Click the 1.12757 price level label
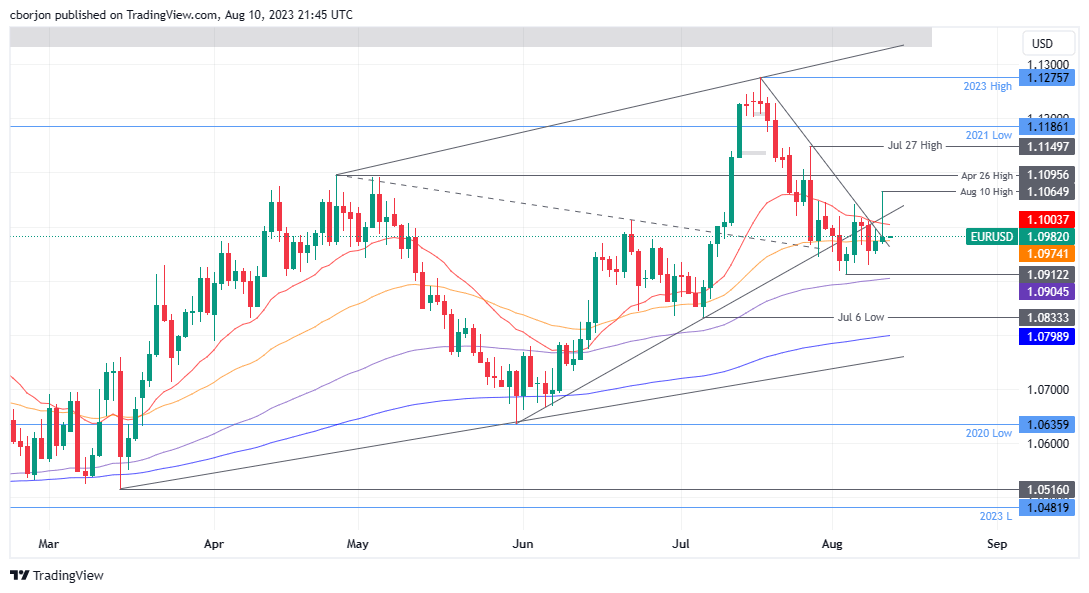The image size is (1089, 593). 1046,78
